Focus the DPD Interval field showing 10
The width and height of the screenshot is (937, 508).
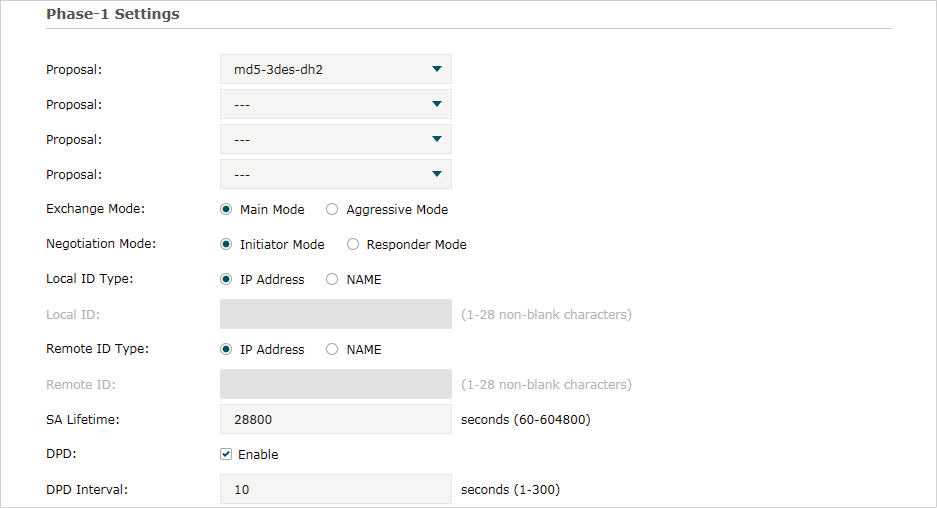tap(336, 489)
